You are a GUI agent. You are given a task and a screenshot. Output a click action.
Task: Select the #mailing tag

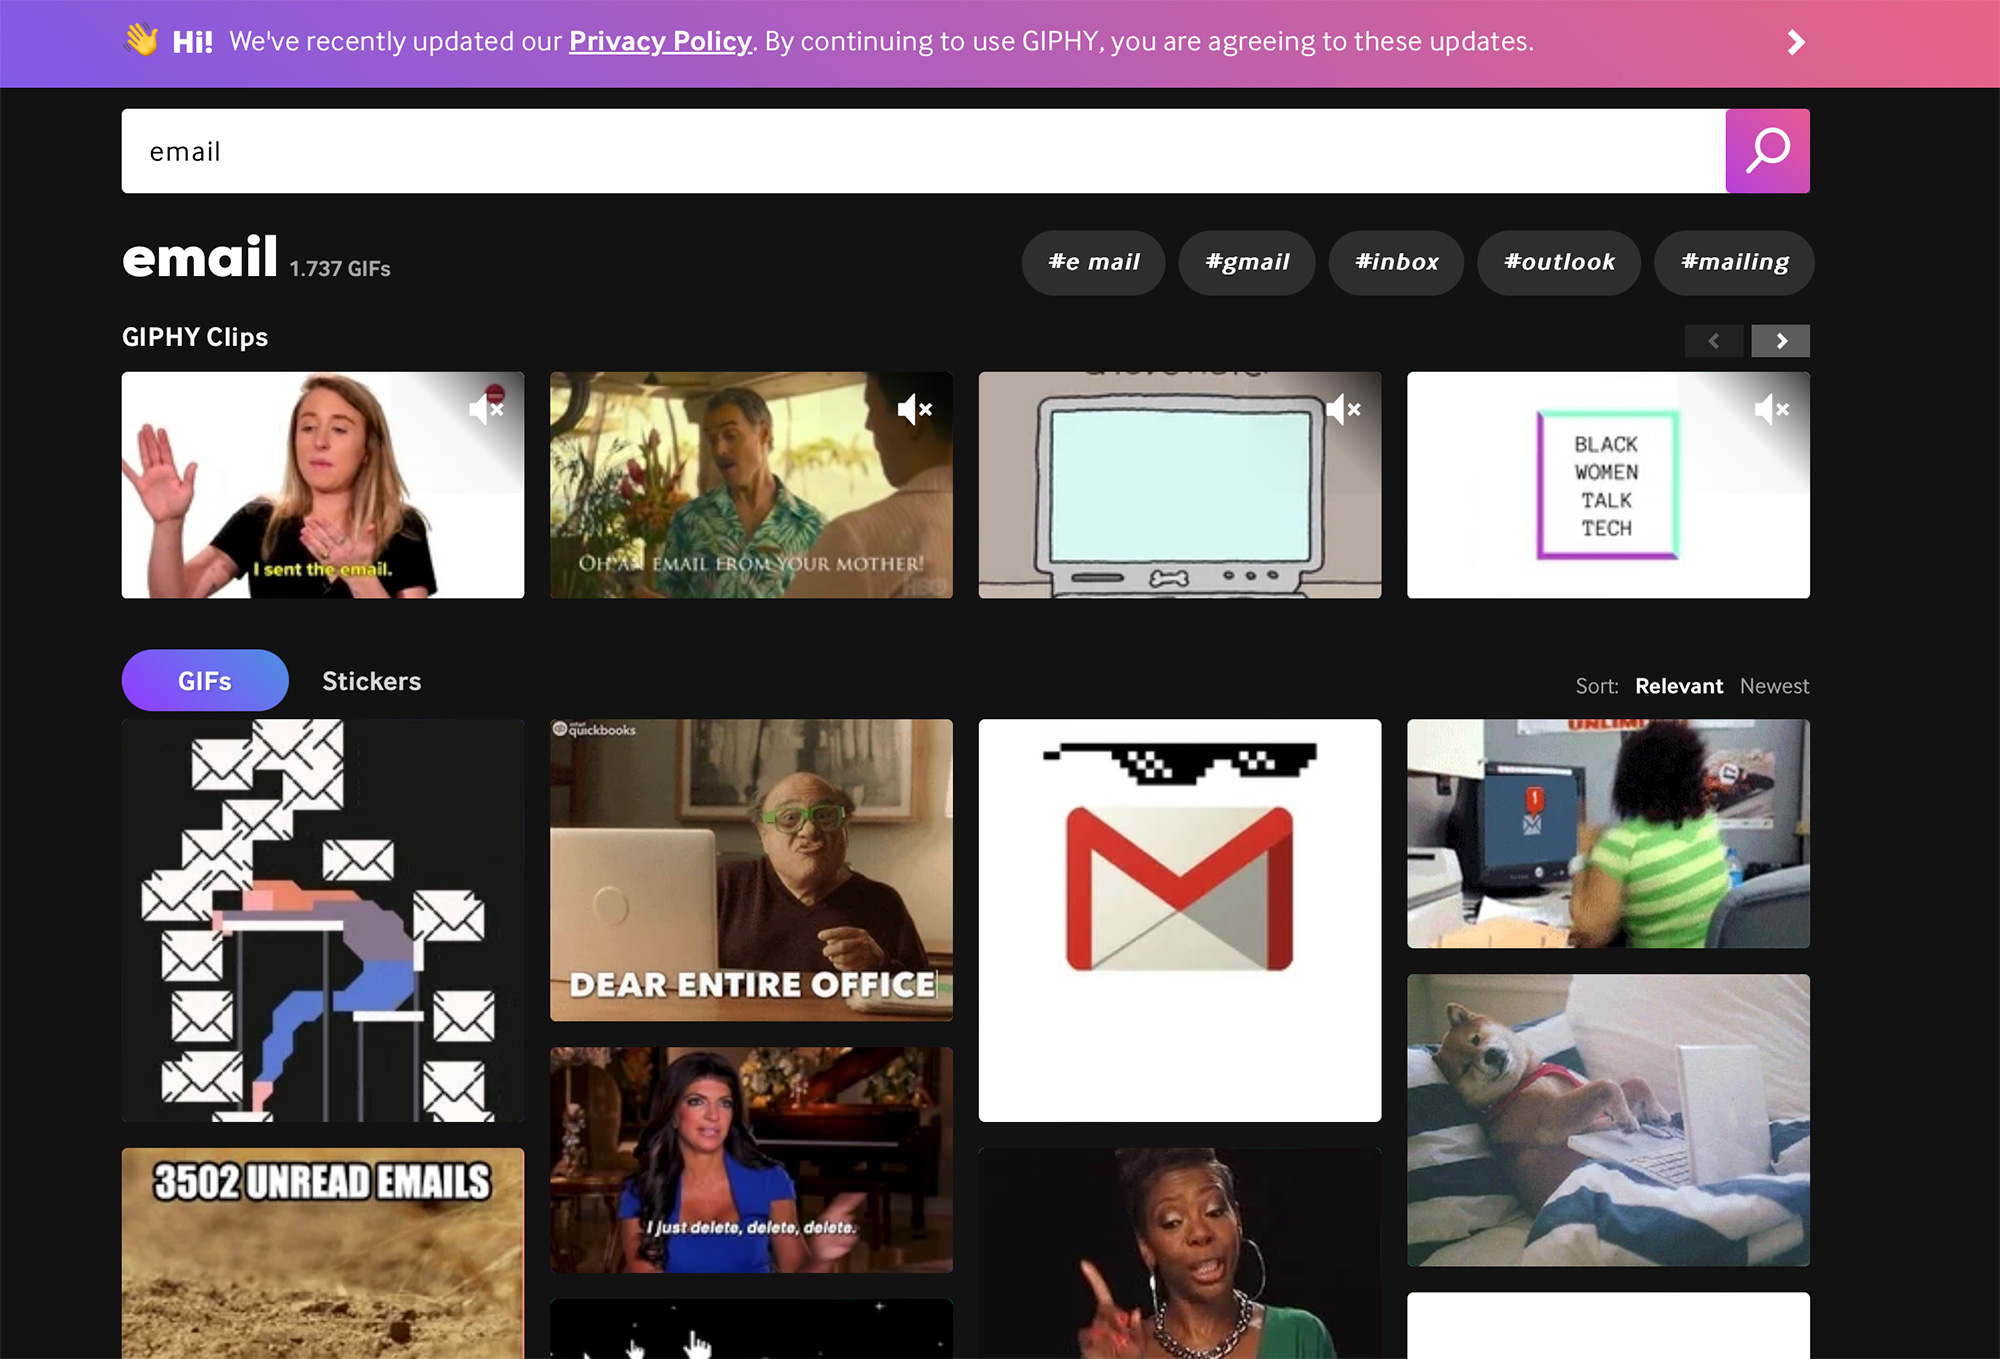[x=1734, y=262]
